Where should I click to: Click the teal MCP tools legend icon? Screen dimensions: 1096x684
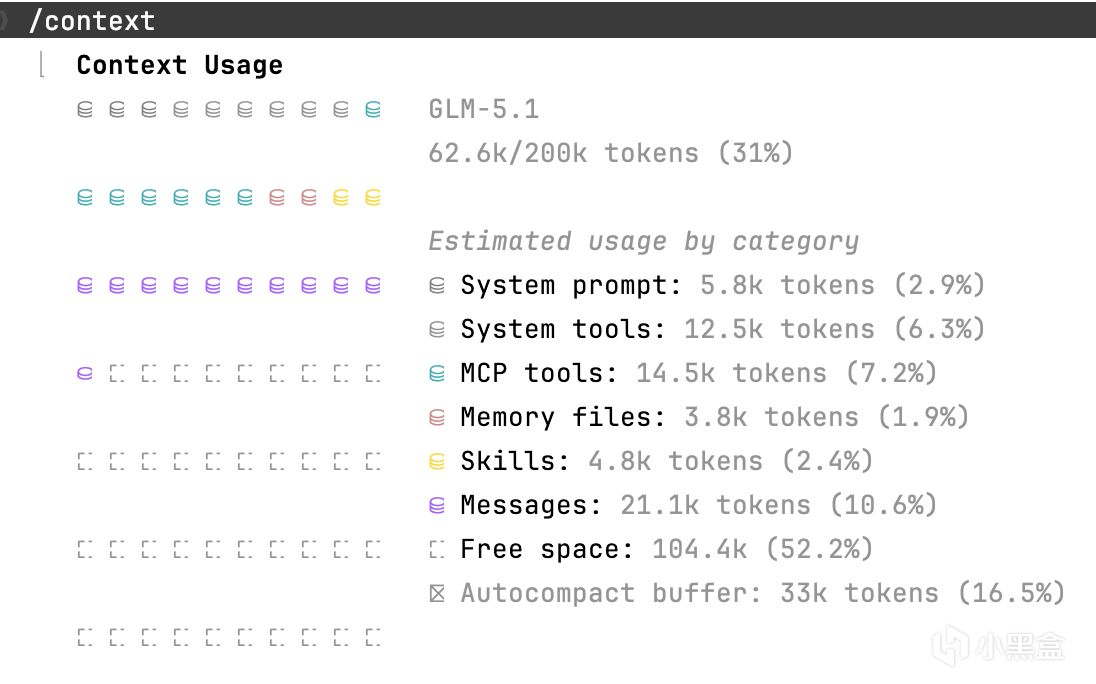coord(436,374)
